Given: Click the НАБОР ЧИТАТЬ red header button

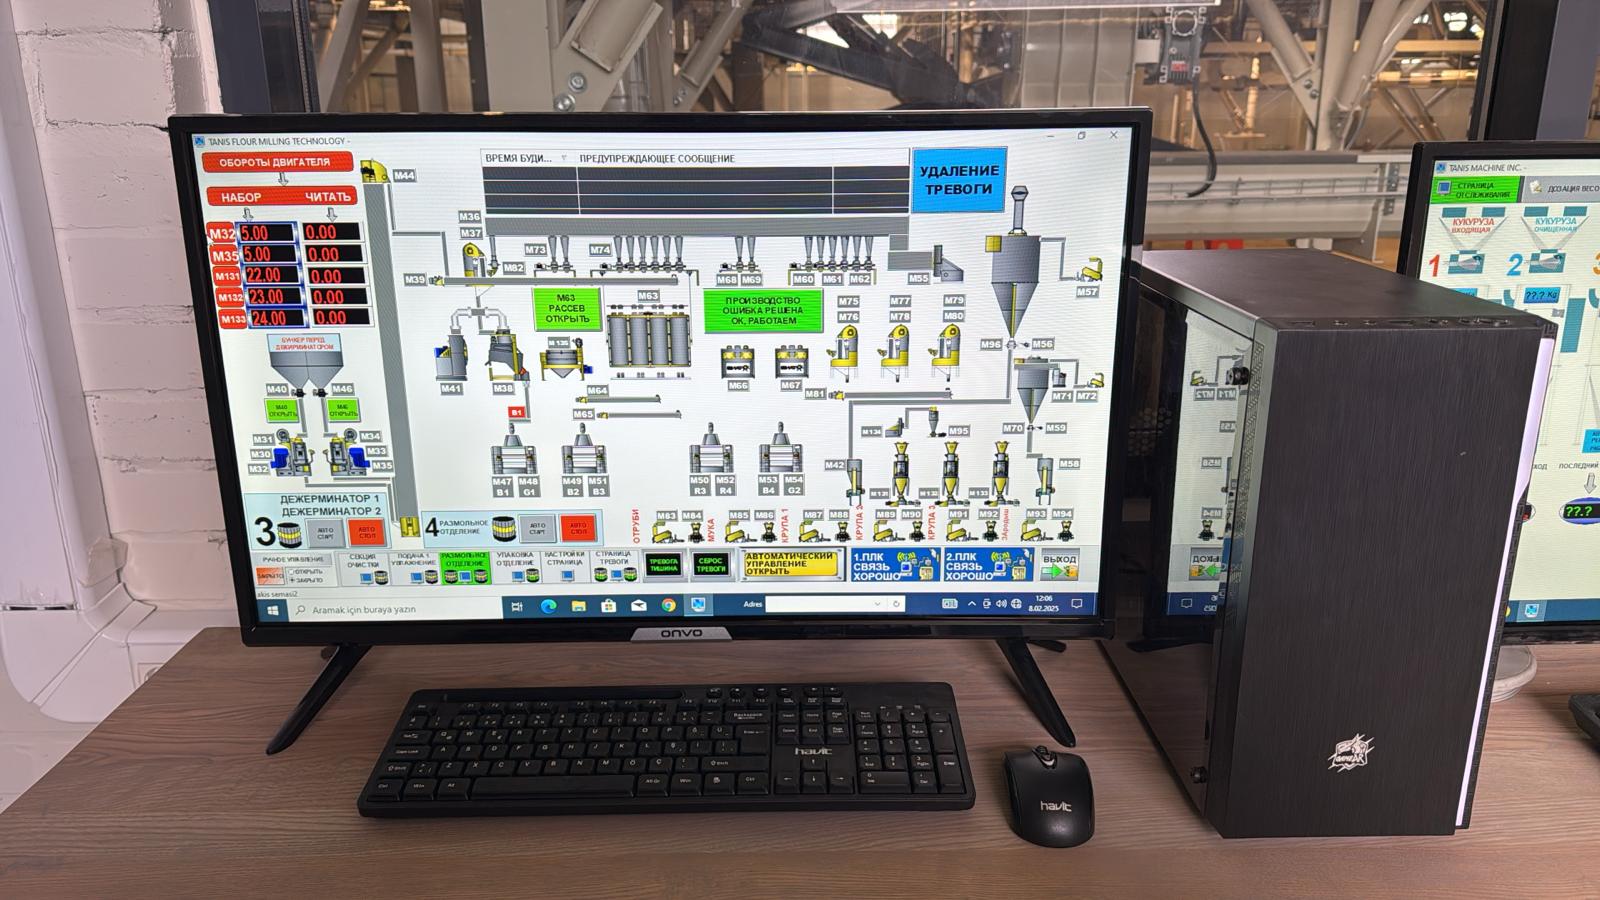Looking at the screenshot, I should [280, 196].
